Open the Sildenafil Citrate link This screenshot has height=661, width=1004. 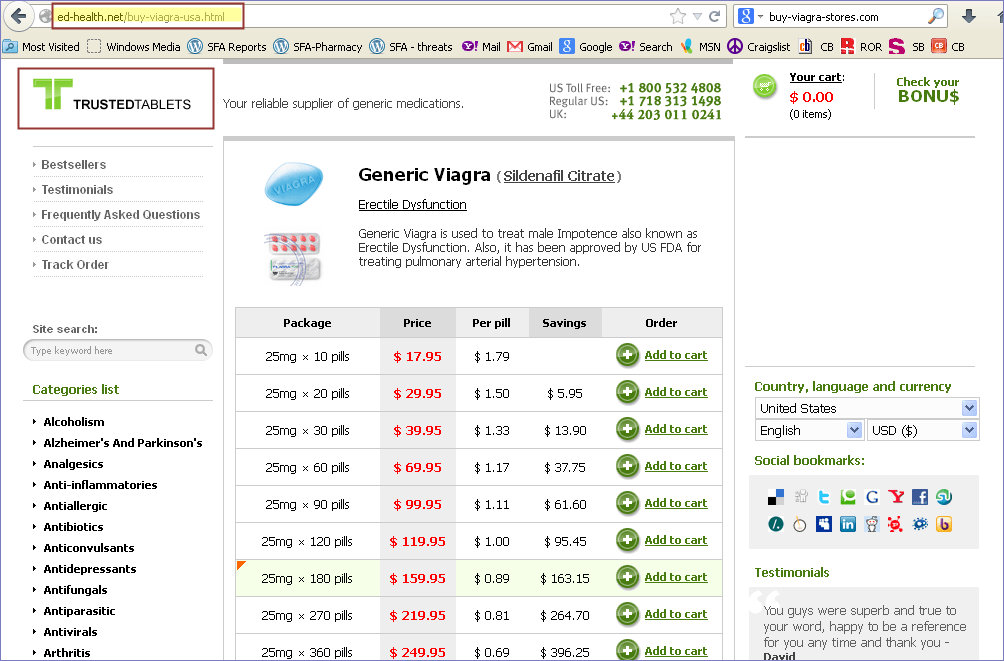(x=558, y=176)
